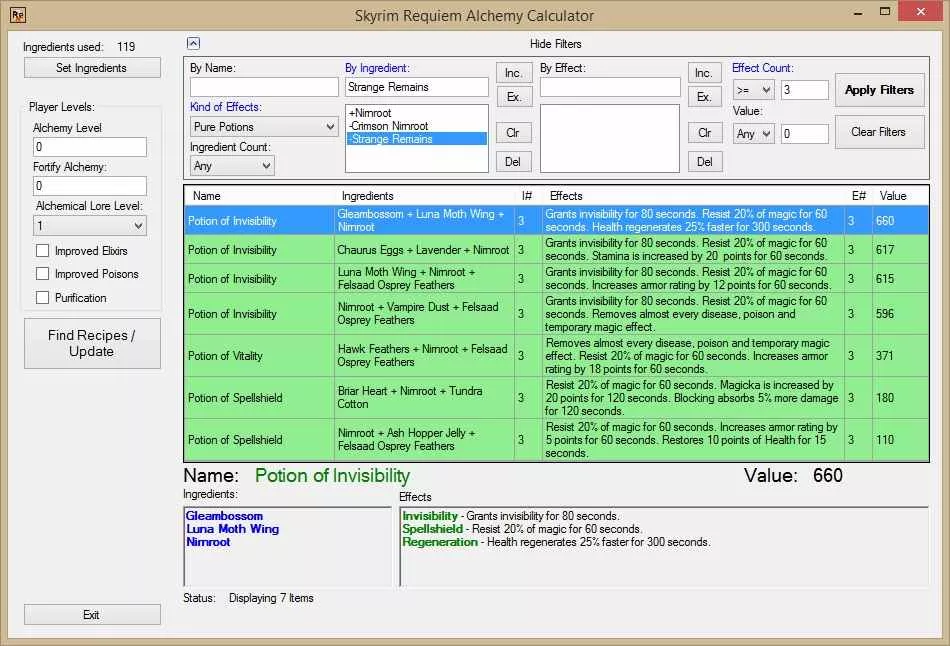This screenshot has height=646, width=950.
Task: Click the Exit button
Action: [x=92, y=614]
